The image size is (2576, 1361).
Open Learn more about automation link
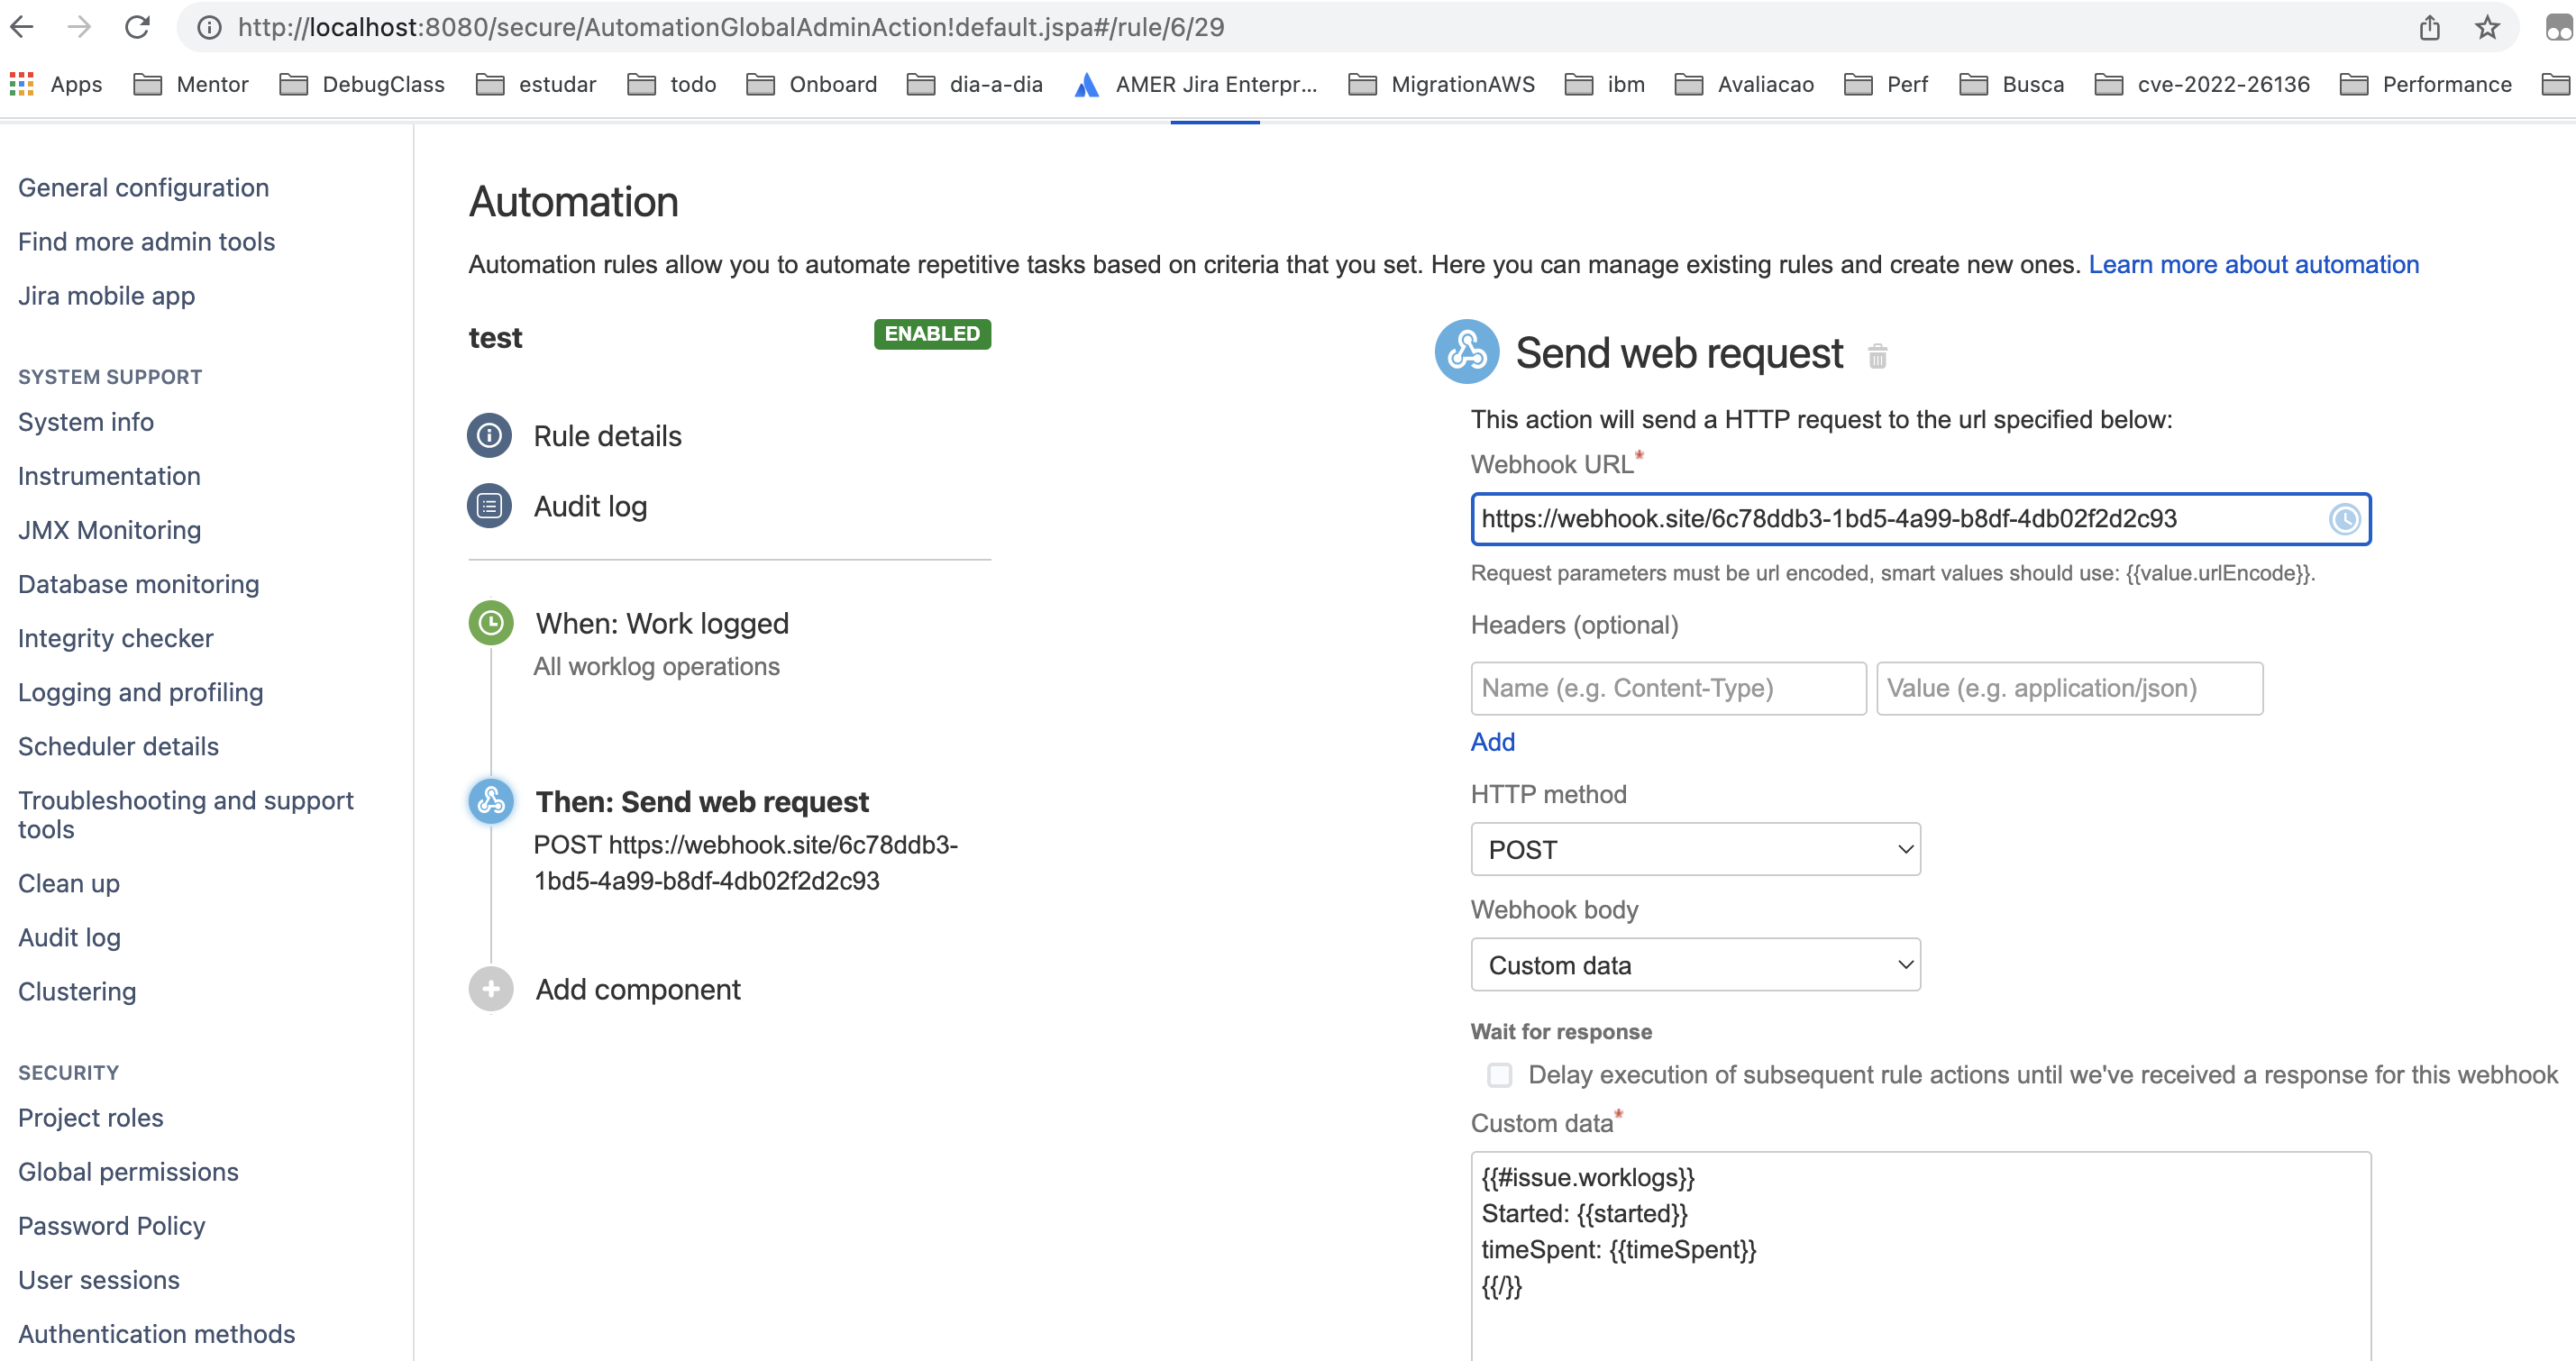(2253, 265)
